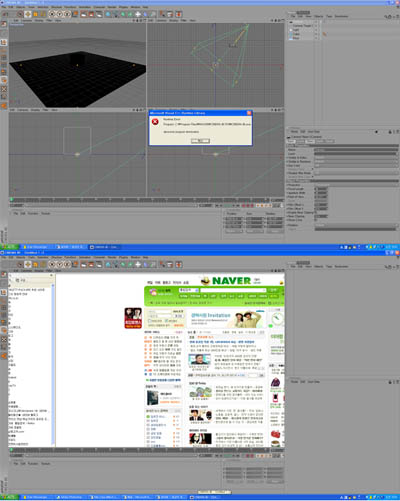Select the Move tool in top toolbar
This screenshot has height=501, width=400.
28,14
